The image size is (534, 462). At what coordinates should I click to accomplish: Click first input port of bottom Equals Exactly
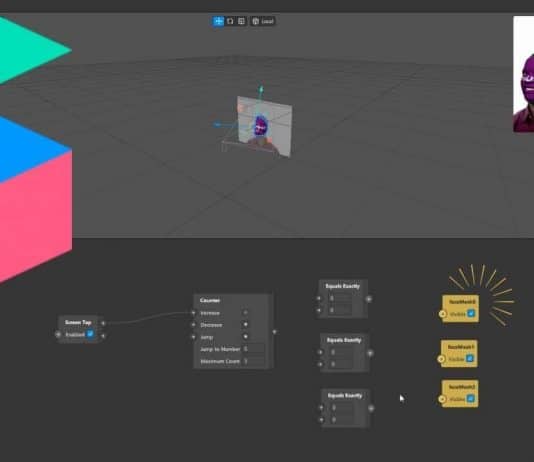321,407
